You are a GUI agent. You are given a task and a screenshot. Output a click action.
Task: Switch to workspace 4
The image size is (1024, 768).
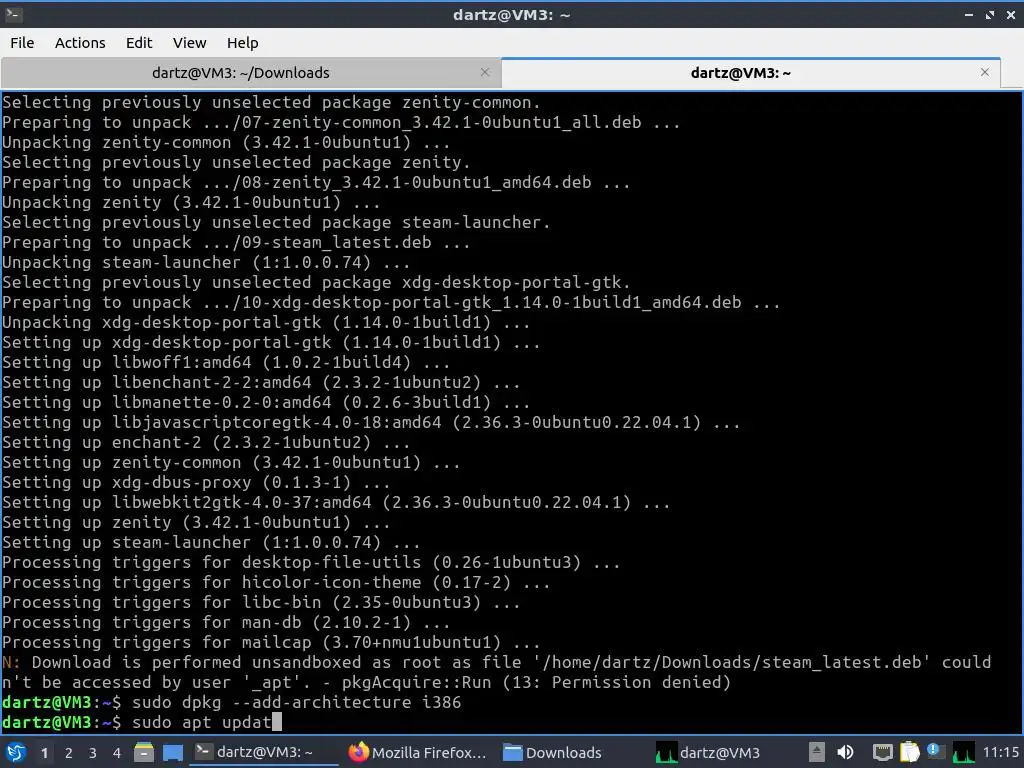(116, 753)
